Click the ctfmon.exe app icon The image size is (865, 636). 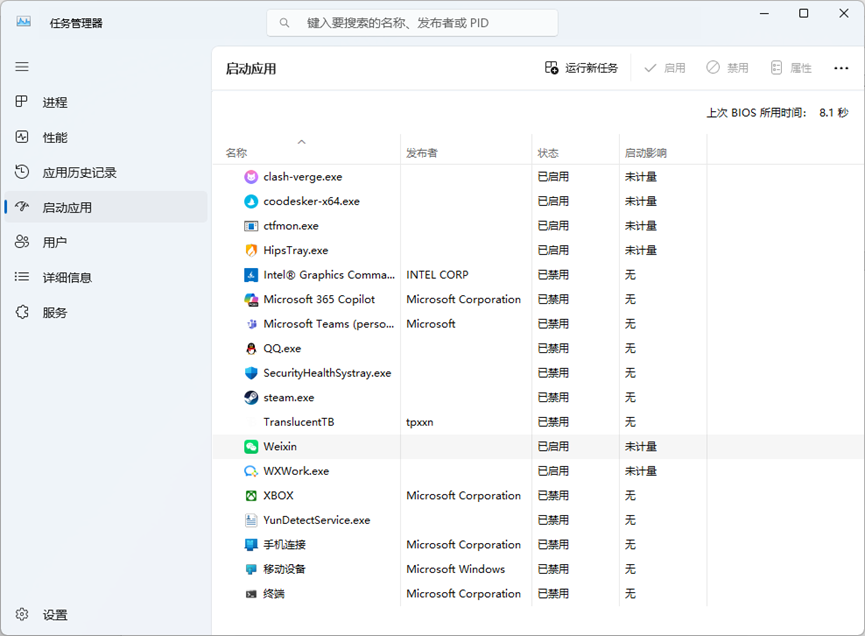point(251,226)
